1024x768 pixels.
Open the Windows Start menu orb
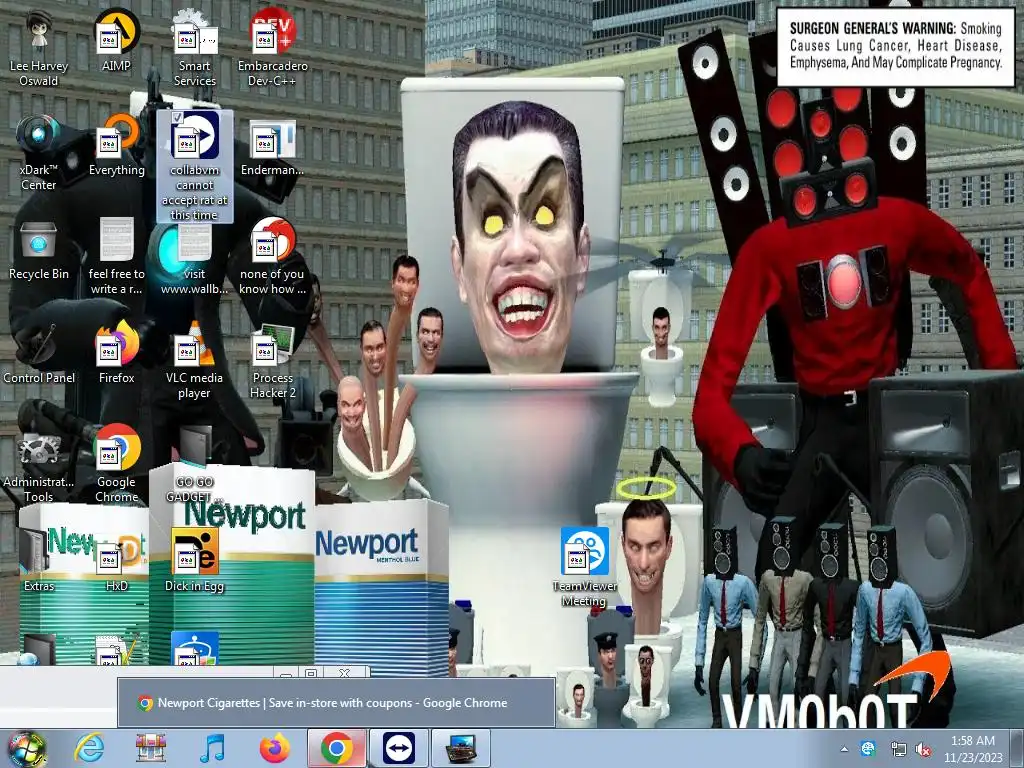tap(25, 748)
